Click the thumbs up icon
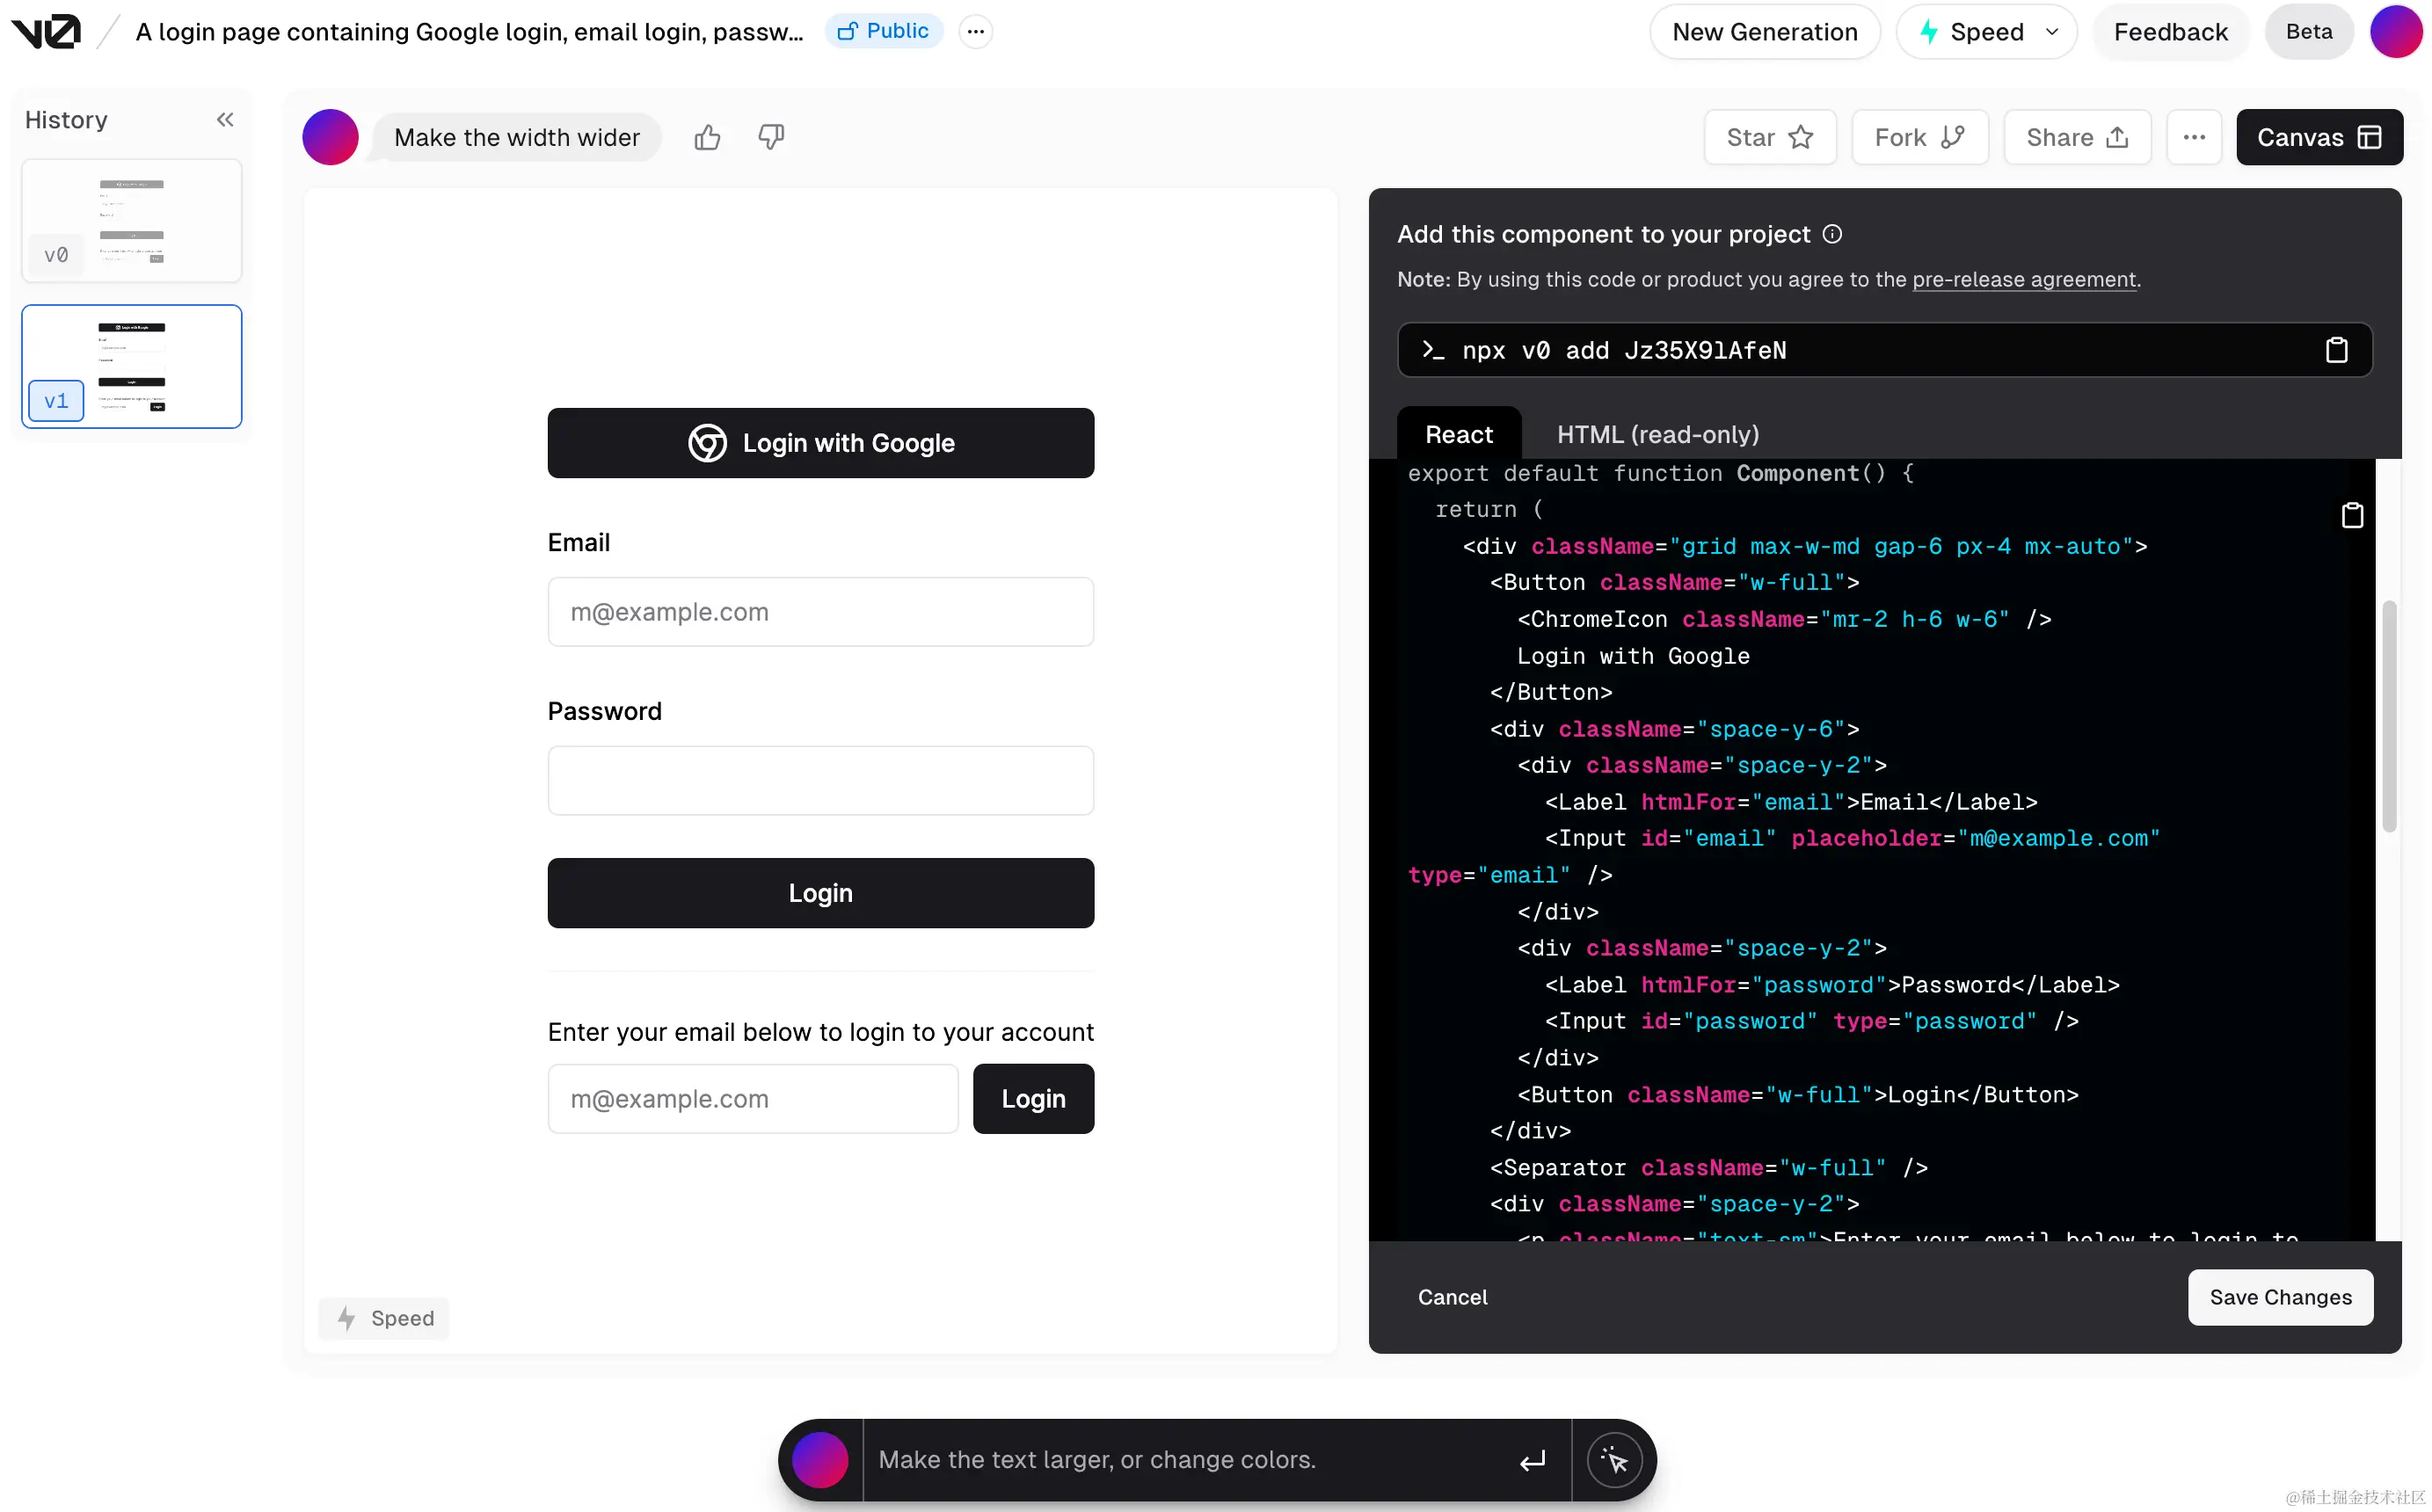 (x=707, y=137)
